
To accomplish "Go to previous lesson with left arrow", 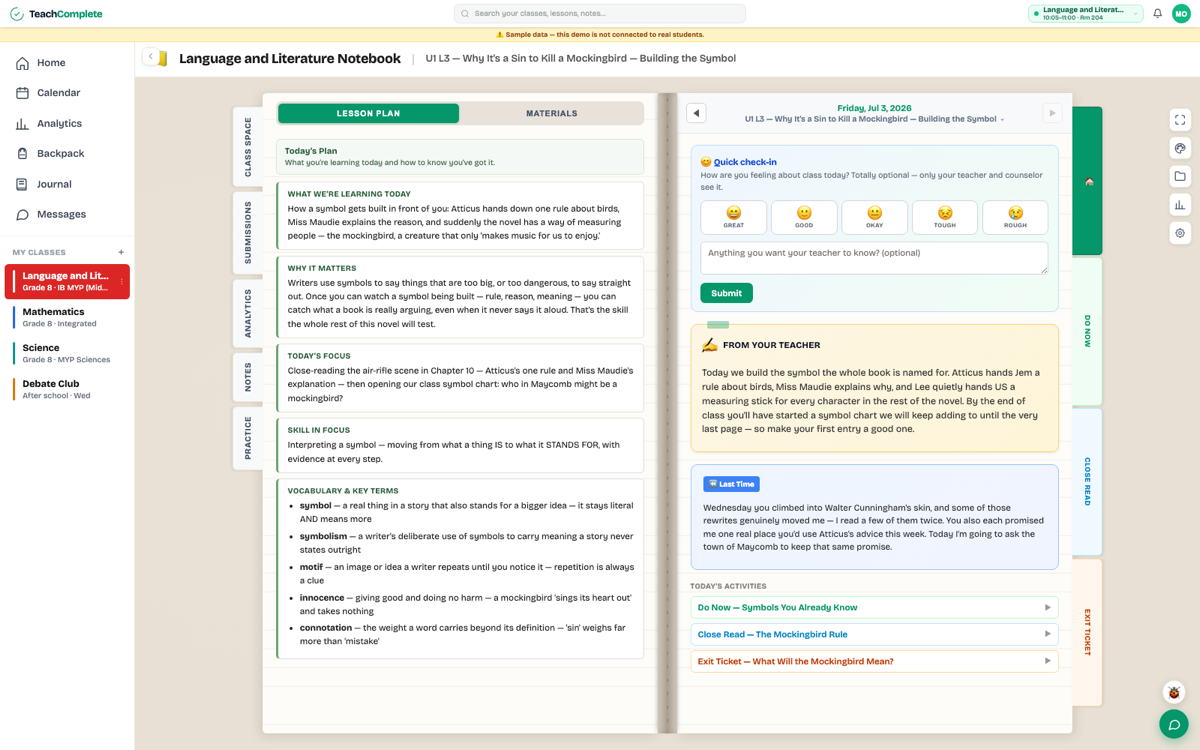I will tap(696, 113).
